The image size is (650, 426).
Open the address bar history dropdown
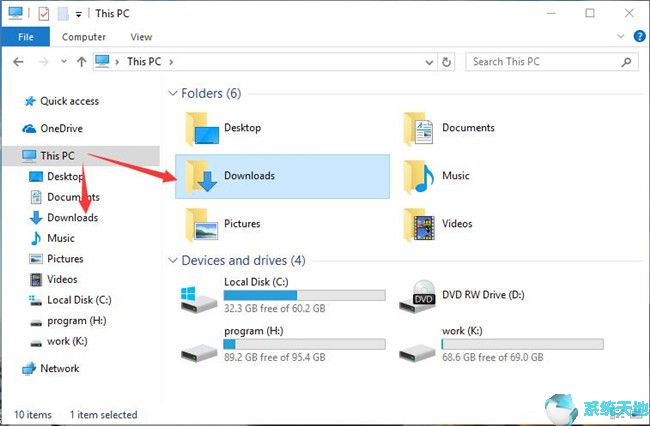coord(429,63)
